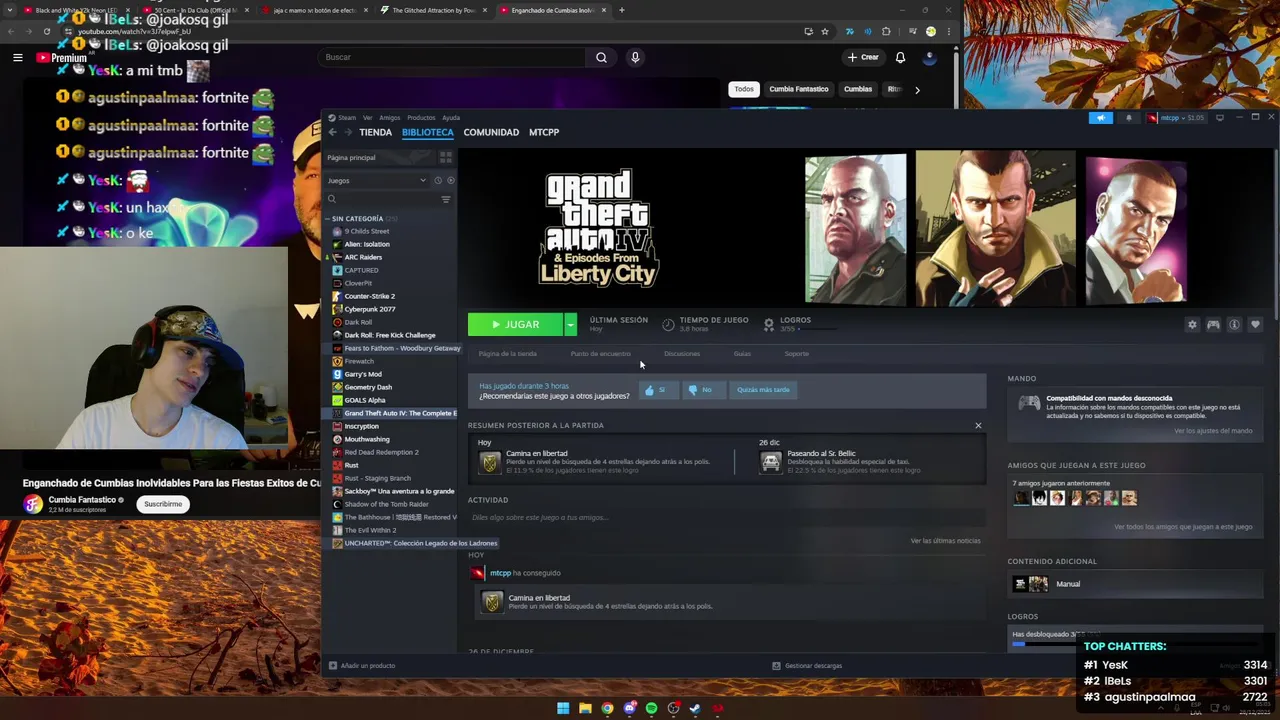Switch to Big Picture mode icon
Viewport: 1280px width, 720px height.
pos(1220,118)
